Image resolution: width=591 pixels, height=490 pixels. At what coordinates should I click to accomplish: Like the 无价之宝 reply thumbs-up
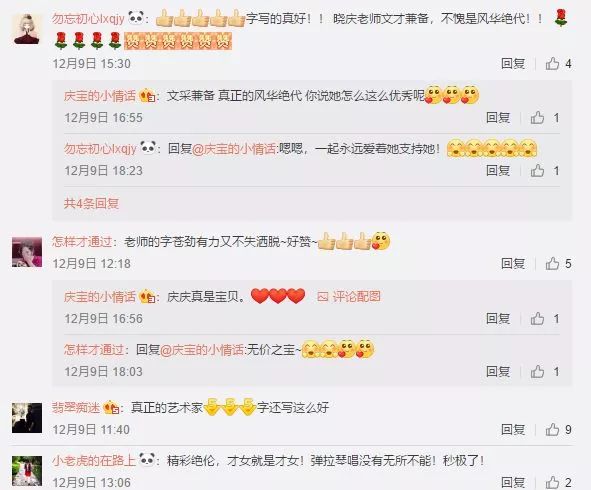pyautogui.click(x=537, y=372)
